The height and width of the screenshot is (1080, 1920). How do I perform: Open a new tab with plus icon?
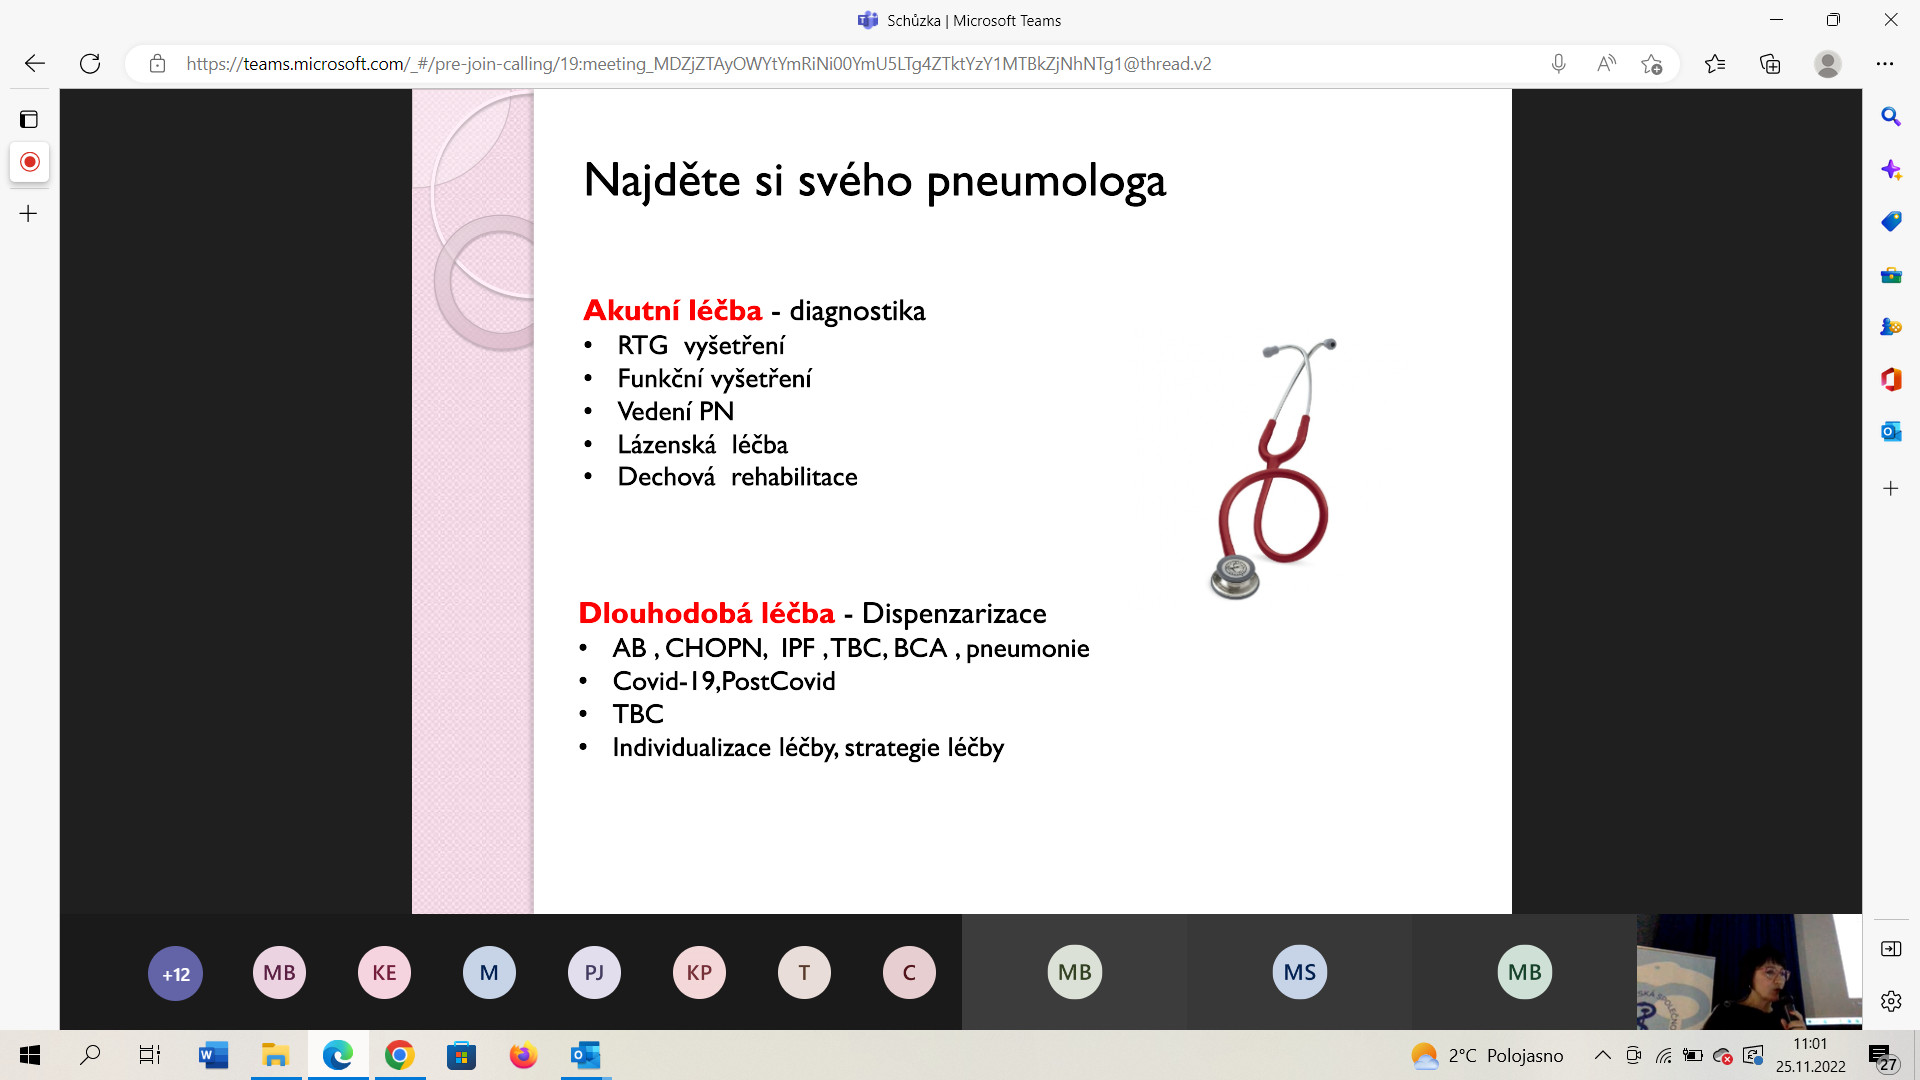[x=29, y=213]
